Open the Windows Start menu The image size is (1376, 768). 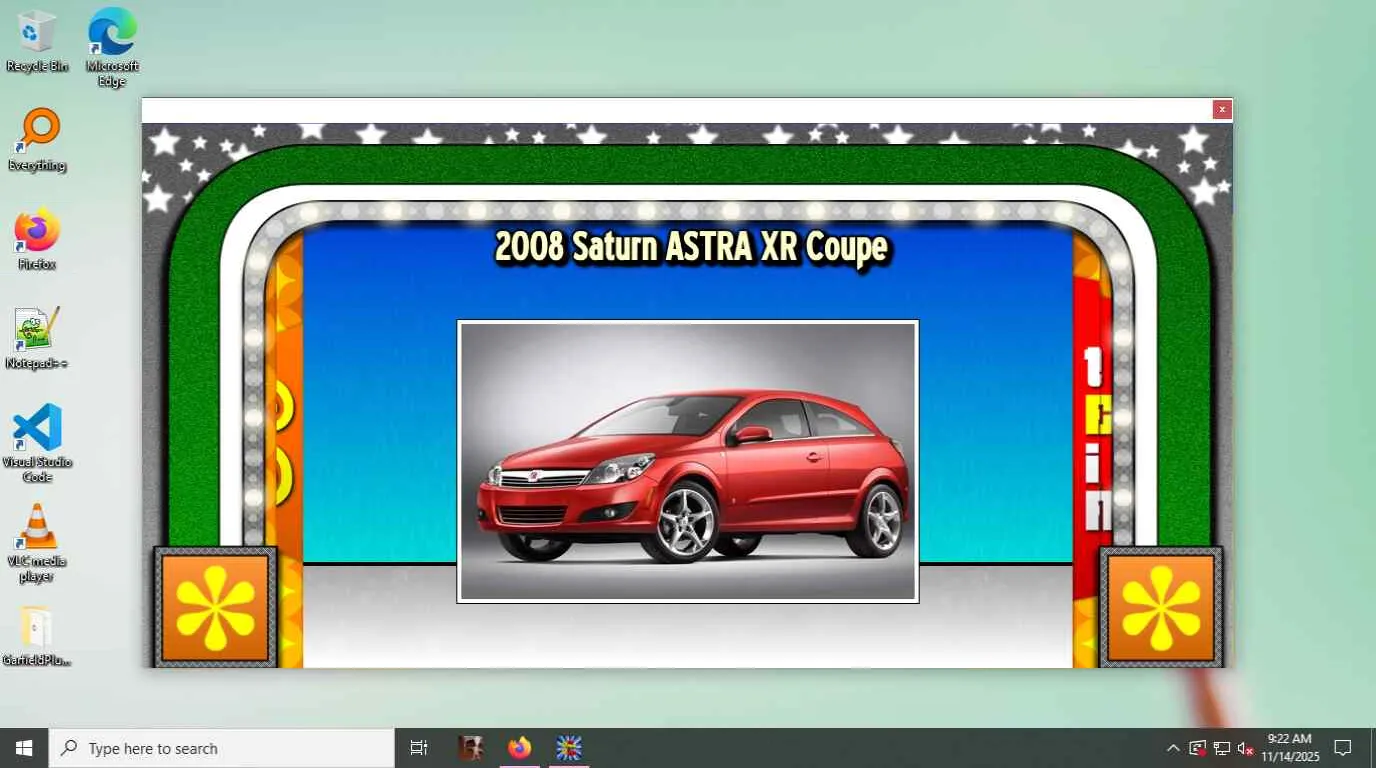tap(24, 748)
